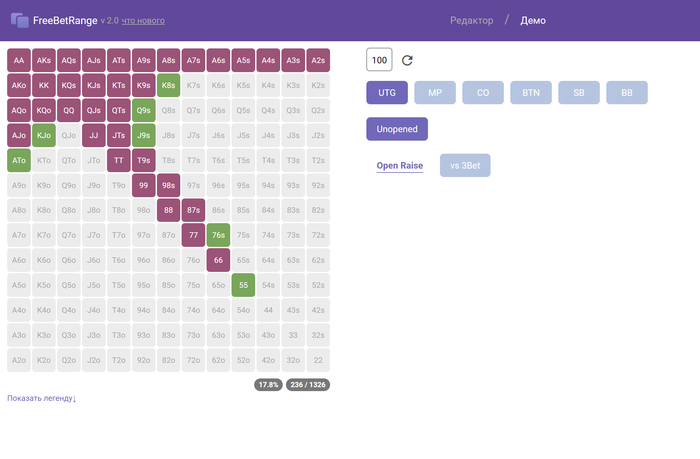Toggle the 55 pocket pair cell
Viewport: 700px width, 459px height.
coord(244,285)
